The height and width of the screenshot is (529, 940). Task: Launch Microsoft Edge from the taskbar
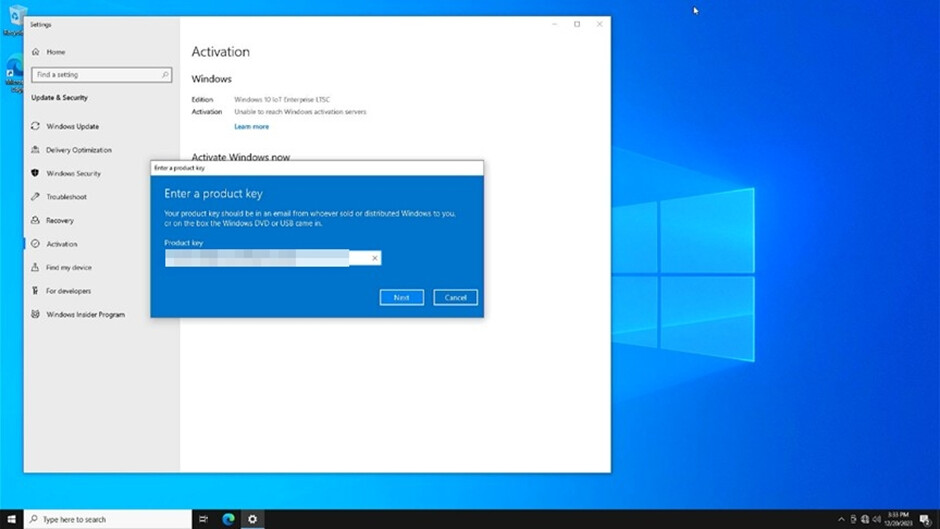click(x=228, y=519)
